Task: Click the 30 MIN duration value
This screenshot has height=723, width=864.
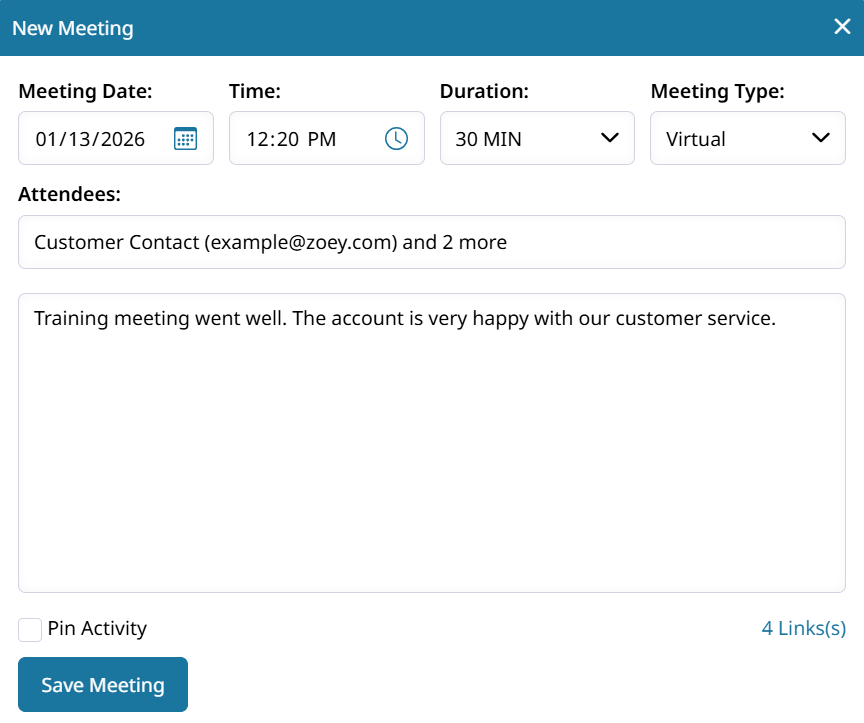Action: click(489, 139)
